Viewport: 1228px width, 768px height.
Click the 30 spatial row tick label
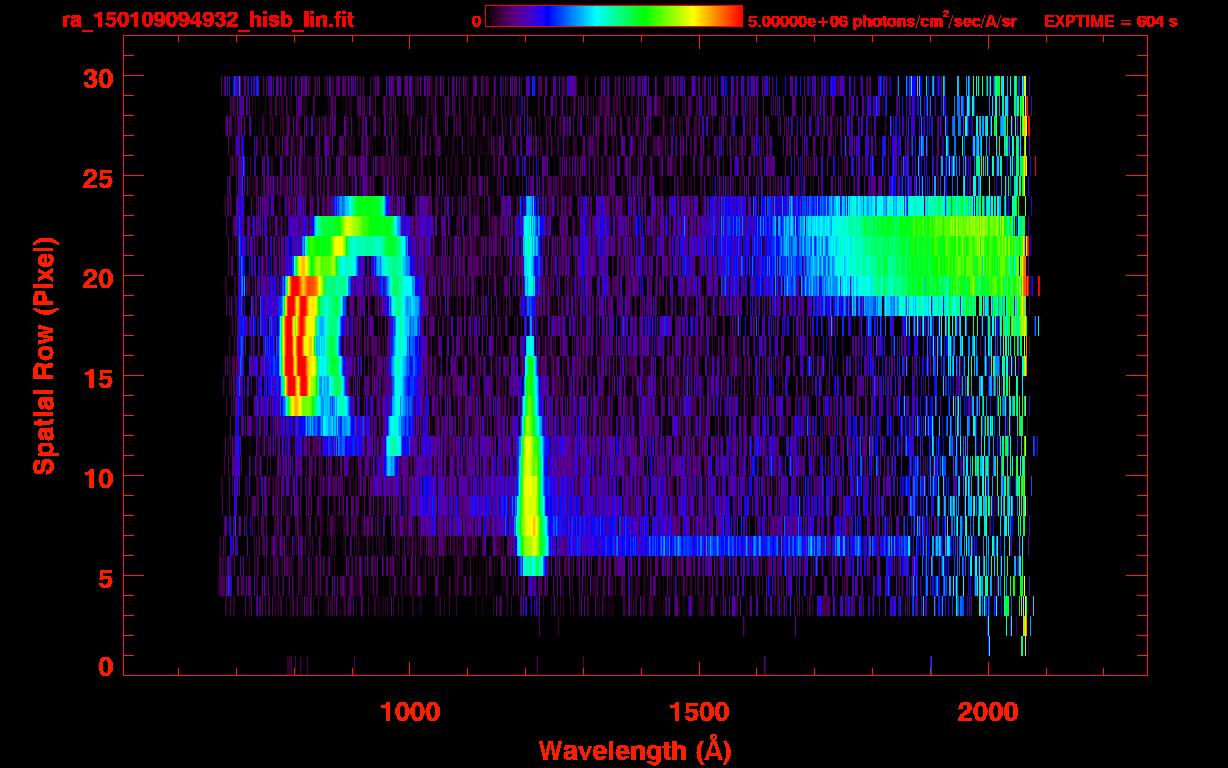(98, 77)
